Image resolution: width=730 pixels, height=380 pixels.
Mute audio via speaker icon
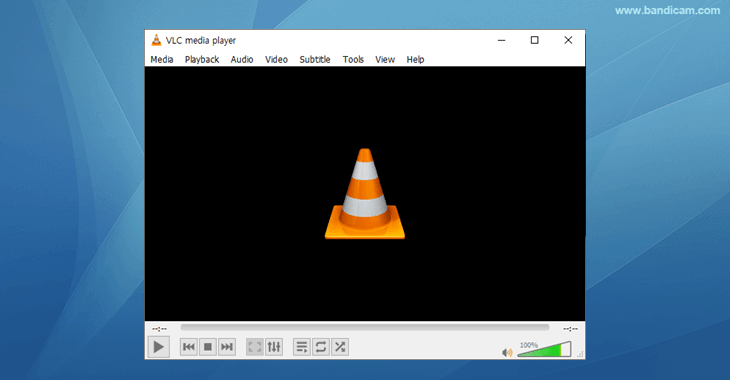507,353
